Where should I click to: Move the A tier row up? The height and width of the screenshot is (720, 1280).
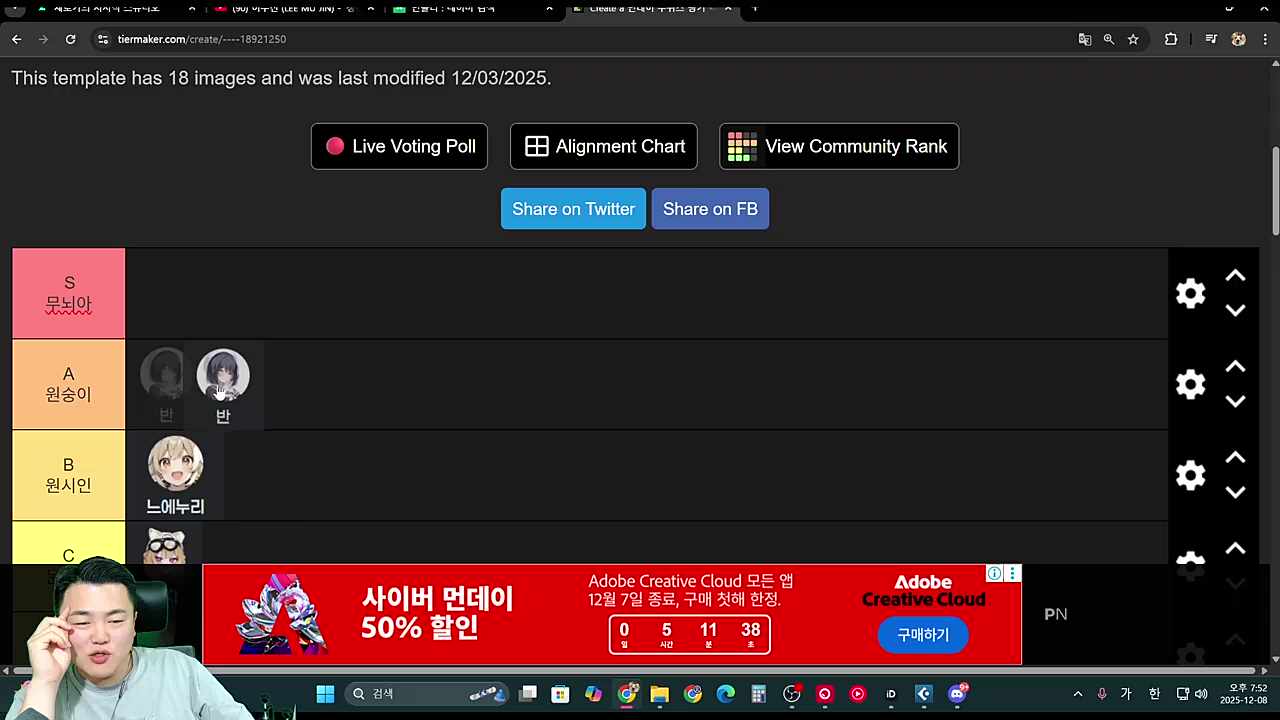point(1235,367)
